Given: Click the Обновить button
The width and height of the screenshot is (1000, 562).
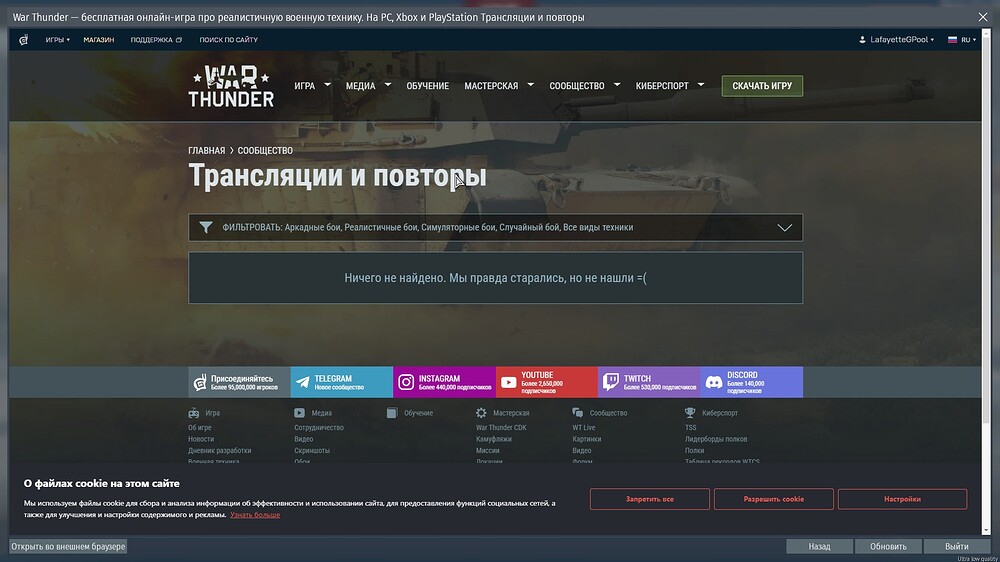Looking at the screenshot, I should tap(888, 547).
